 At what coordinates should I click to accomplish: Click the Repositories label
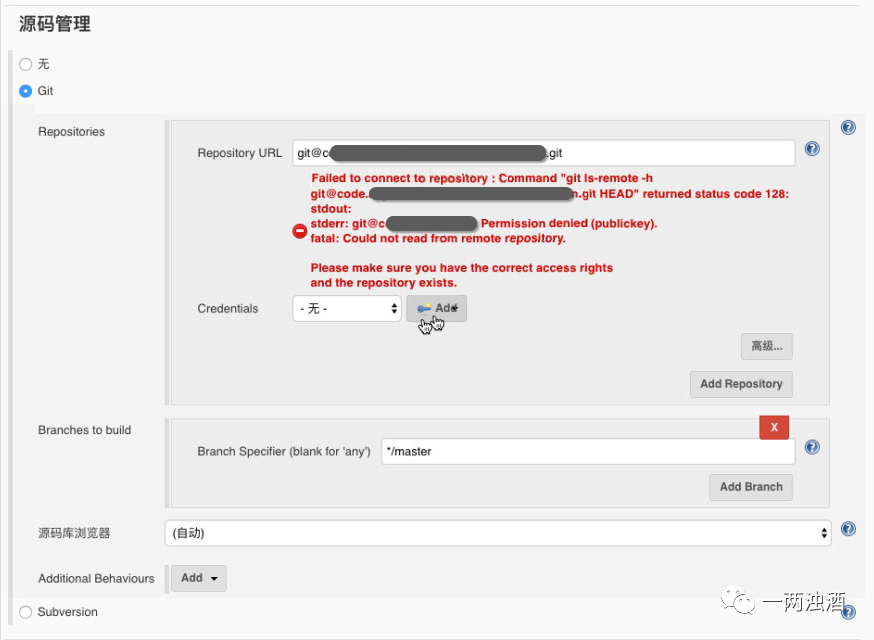tap(71, 132)
